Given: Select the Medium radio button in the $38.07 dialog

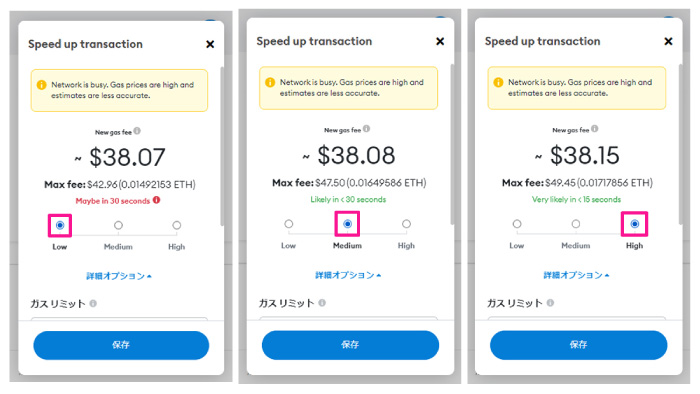Looking at the screenshot, I should tap(118, 225).
